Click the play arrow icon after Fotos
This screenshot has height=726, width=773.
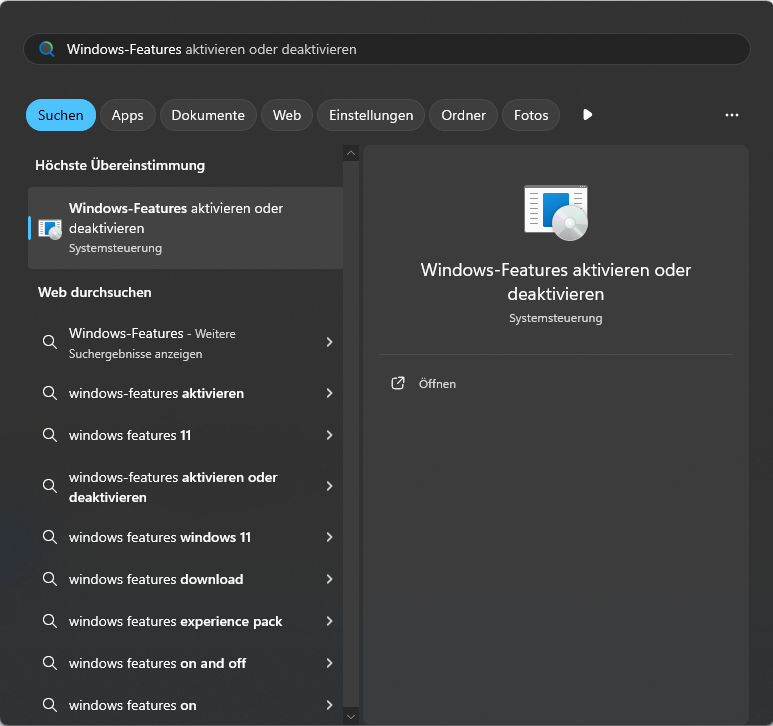click(587, 115)
